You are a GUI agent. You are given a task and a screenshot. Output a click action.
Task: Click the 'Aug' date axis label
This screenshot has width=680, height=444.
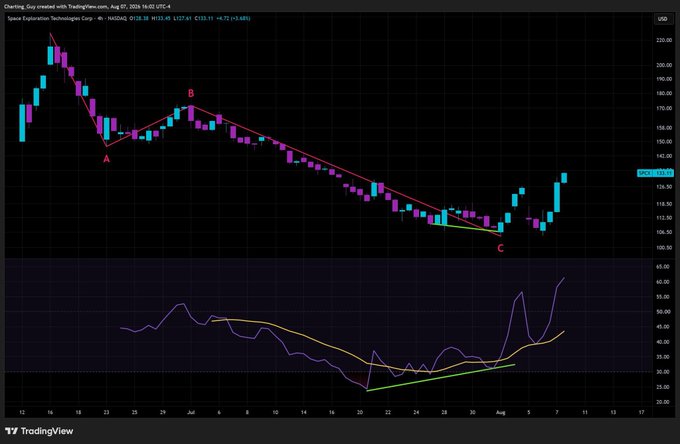500,412
